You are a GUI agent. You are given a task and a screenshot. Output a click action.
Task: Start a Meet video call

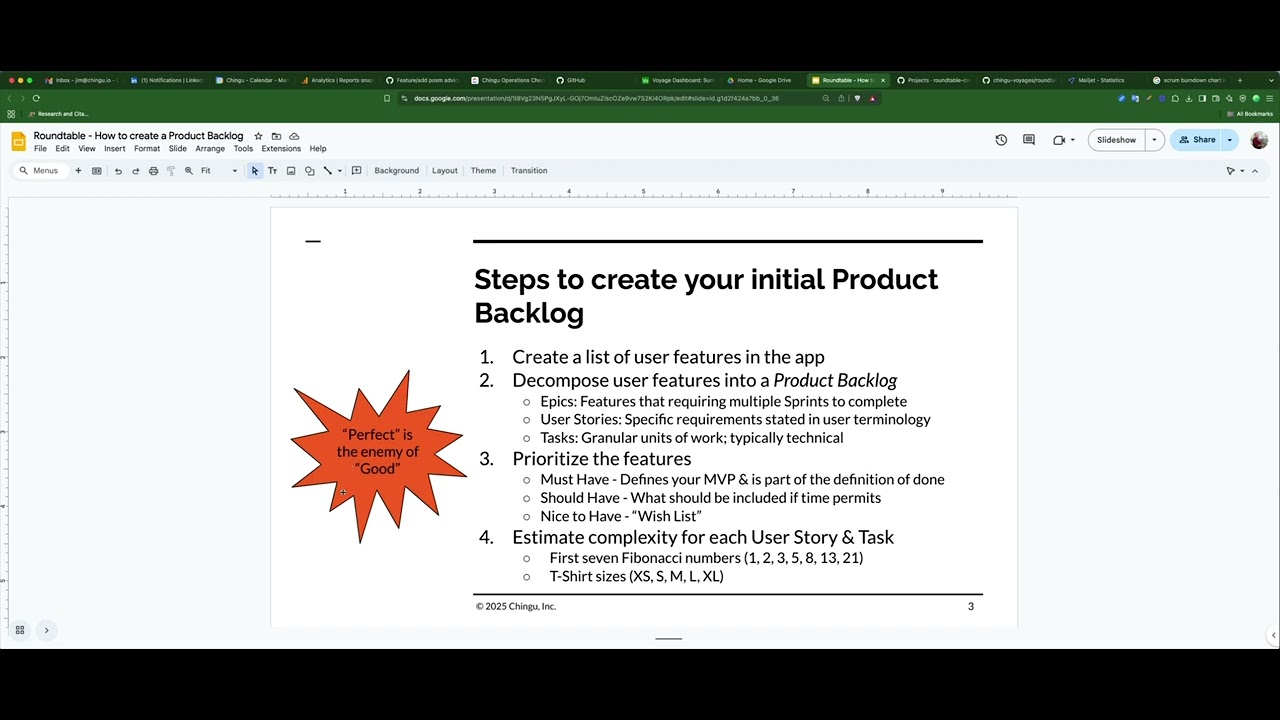tap(1059, 140)
